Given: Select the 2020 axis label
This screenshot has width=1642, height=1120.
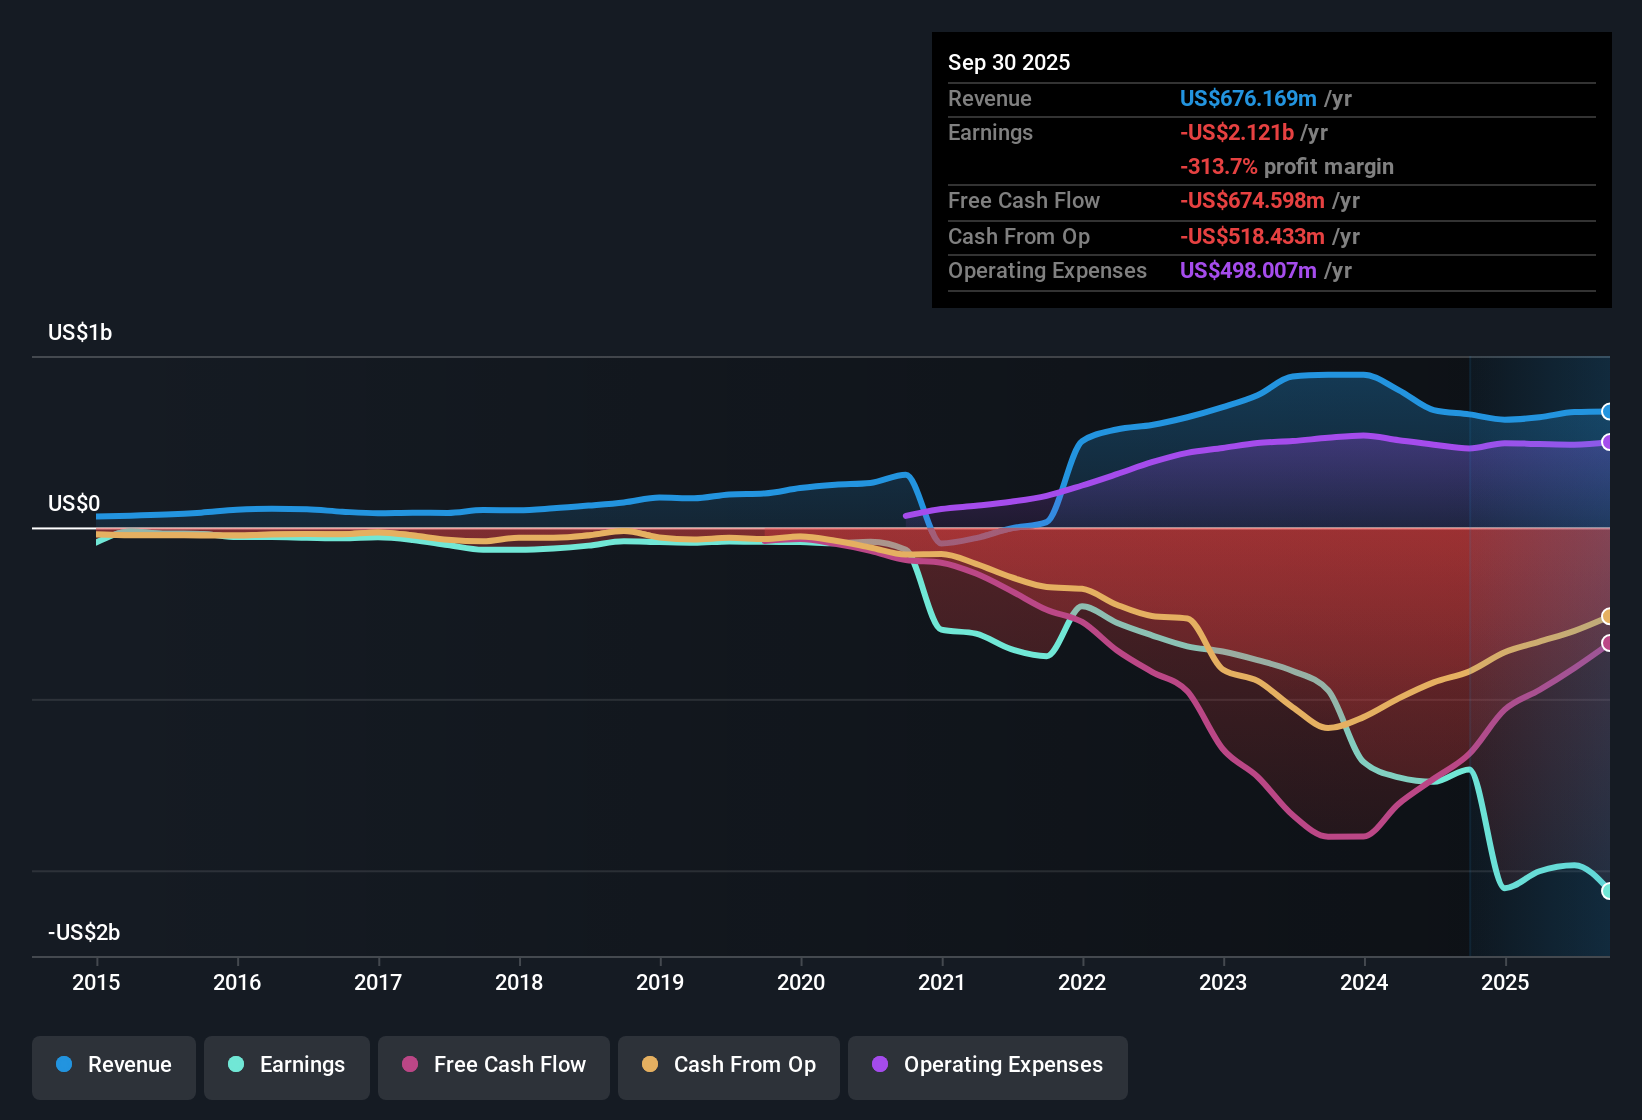Looking at the screenshot, I should click(800, 983).
